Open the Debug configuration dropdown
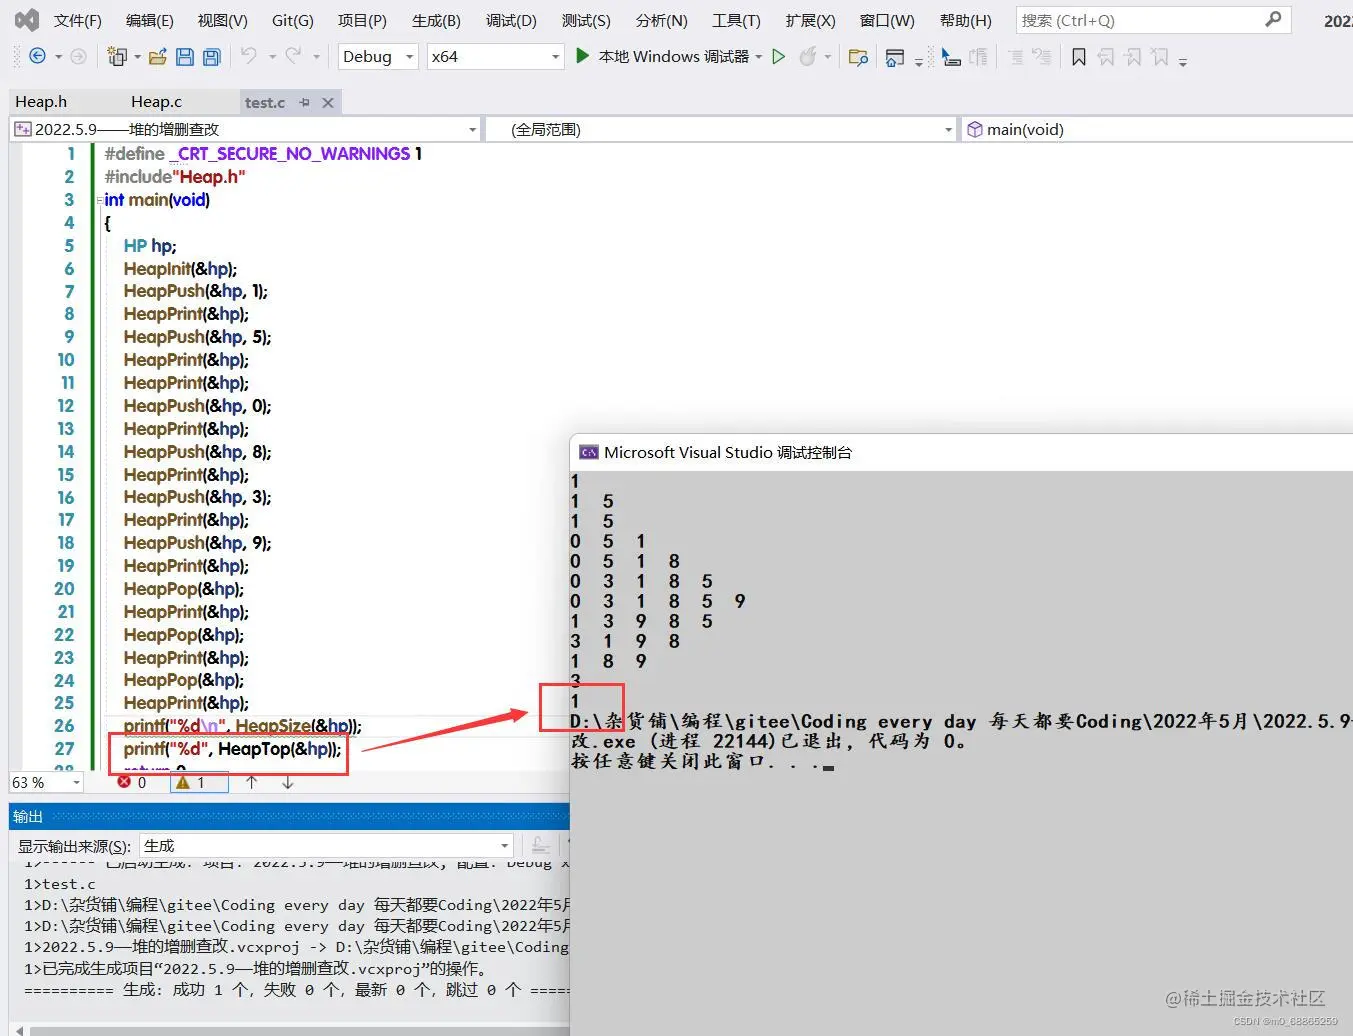This screenshot has height=1036, width=1353. pos(378,57)
